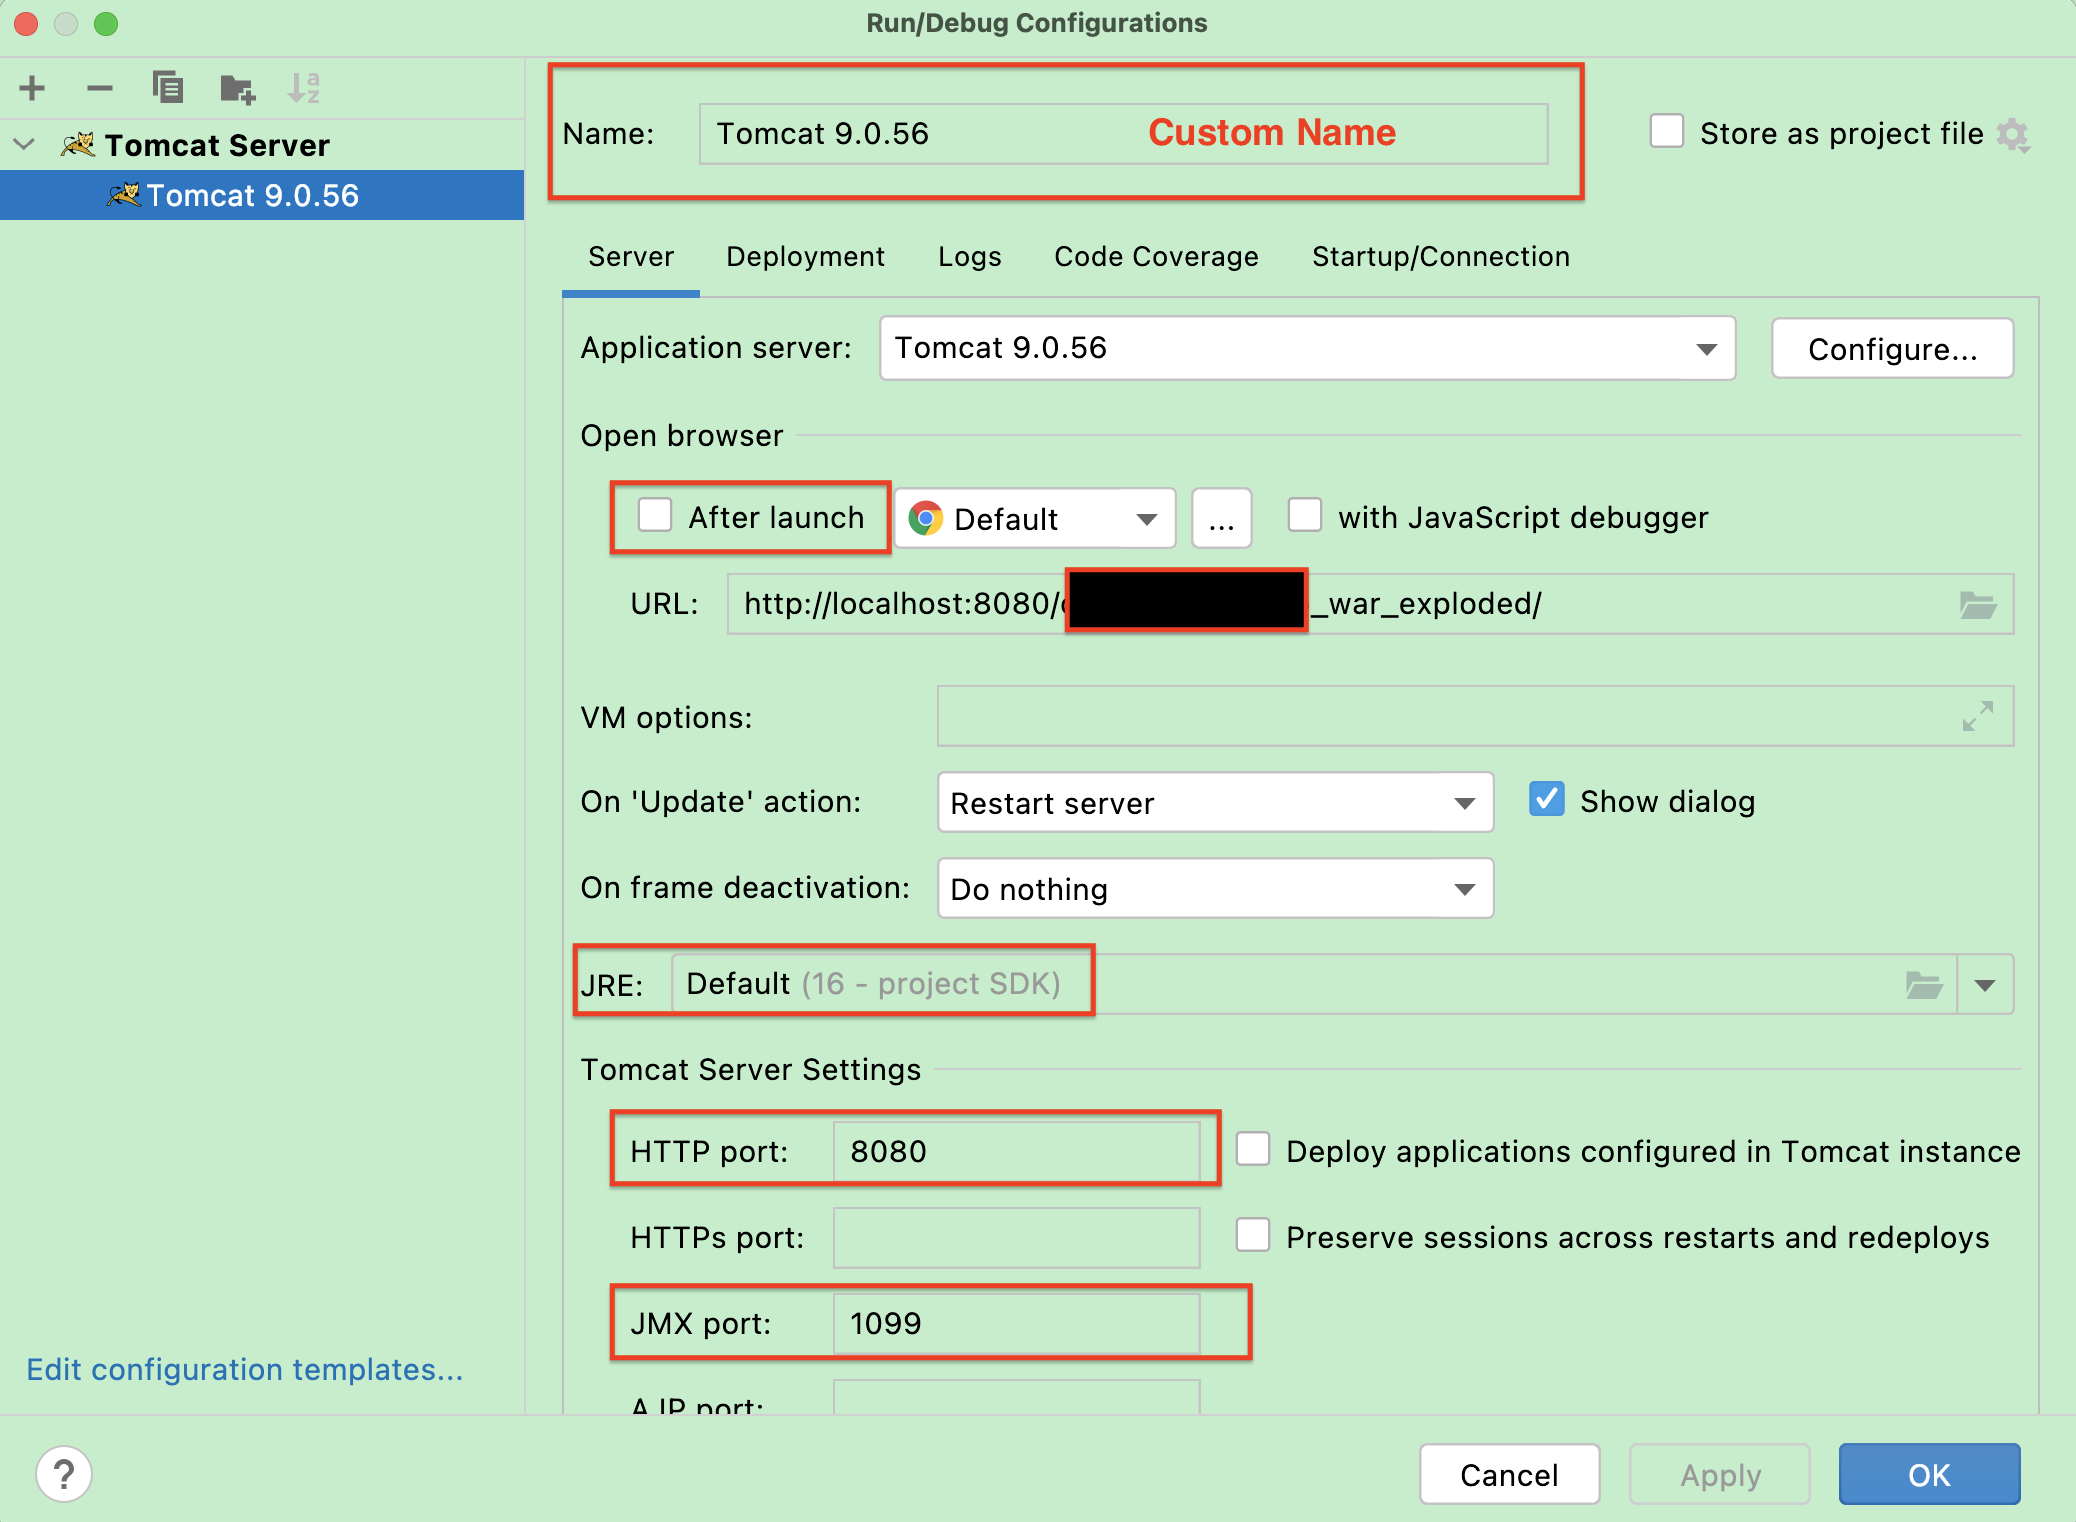
Task: Click the Cancel button
Action: coord(1509,1474)
